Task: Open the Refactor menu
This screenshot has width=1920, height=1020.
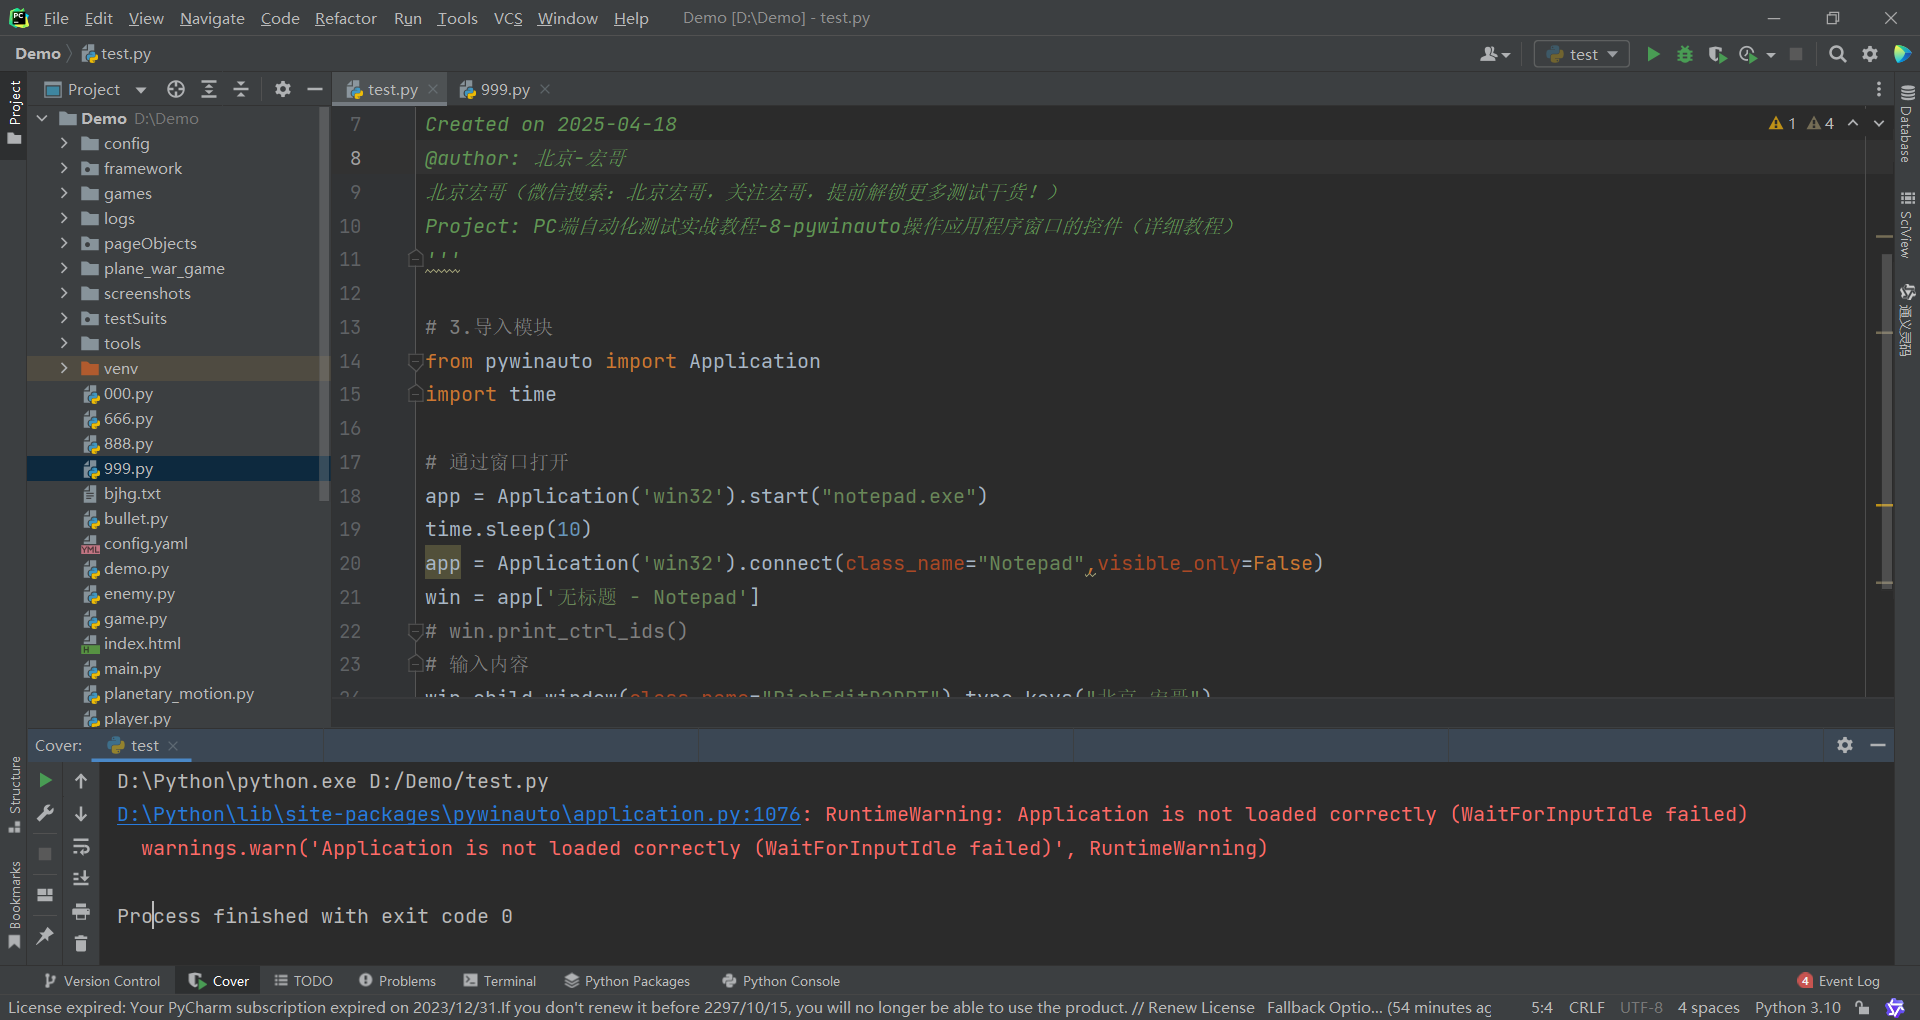Action: click(345, 18)
